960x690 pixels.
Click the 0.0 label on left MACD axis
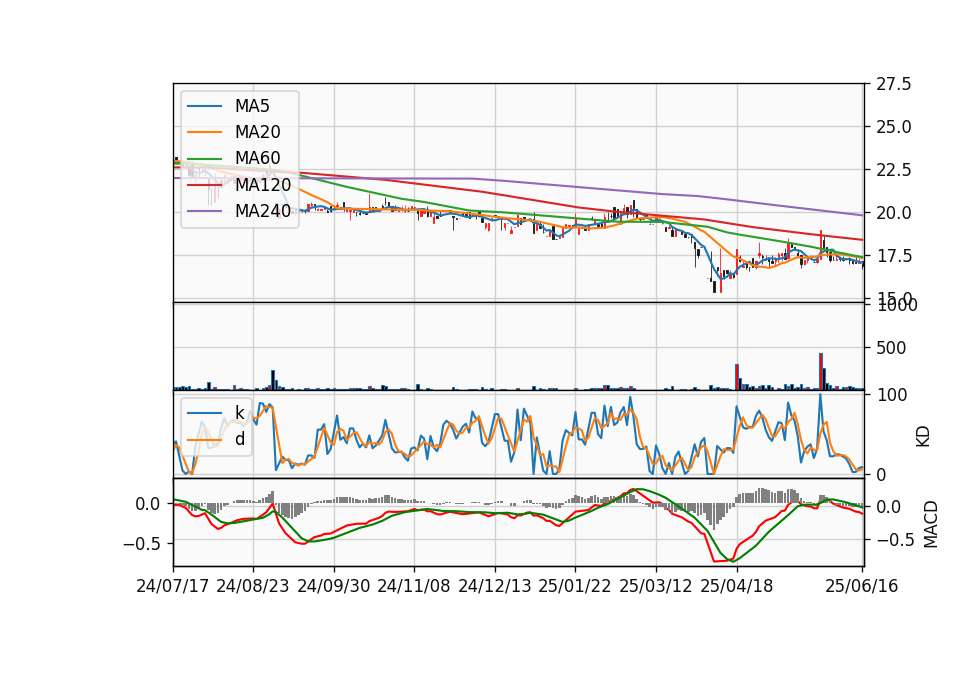pos(148,504)
